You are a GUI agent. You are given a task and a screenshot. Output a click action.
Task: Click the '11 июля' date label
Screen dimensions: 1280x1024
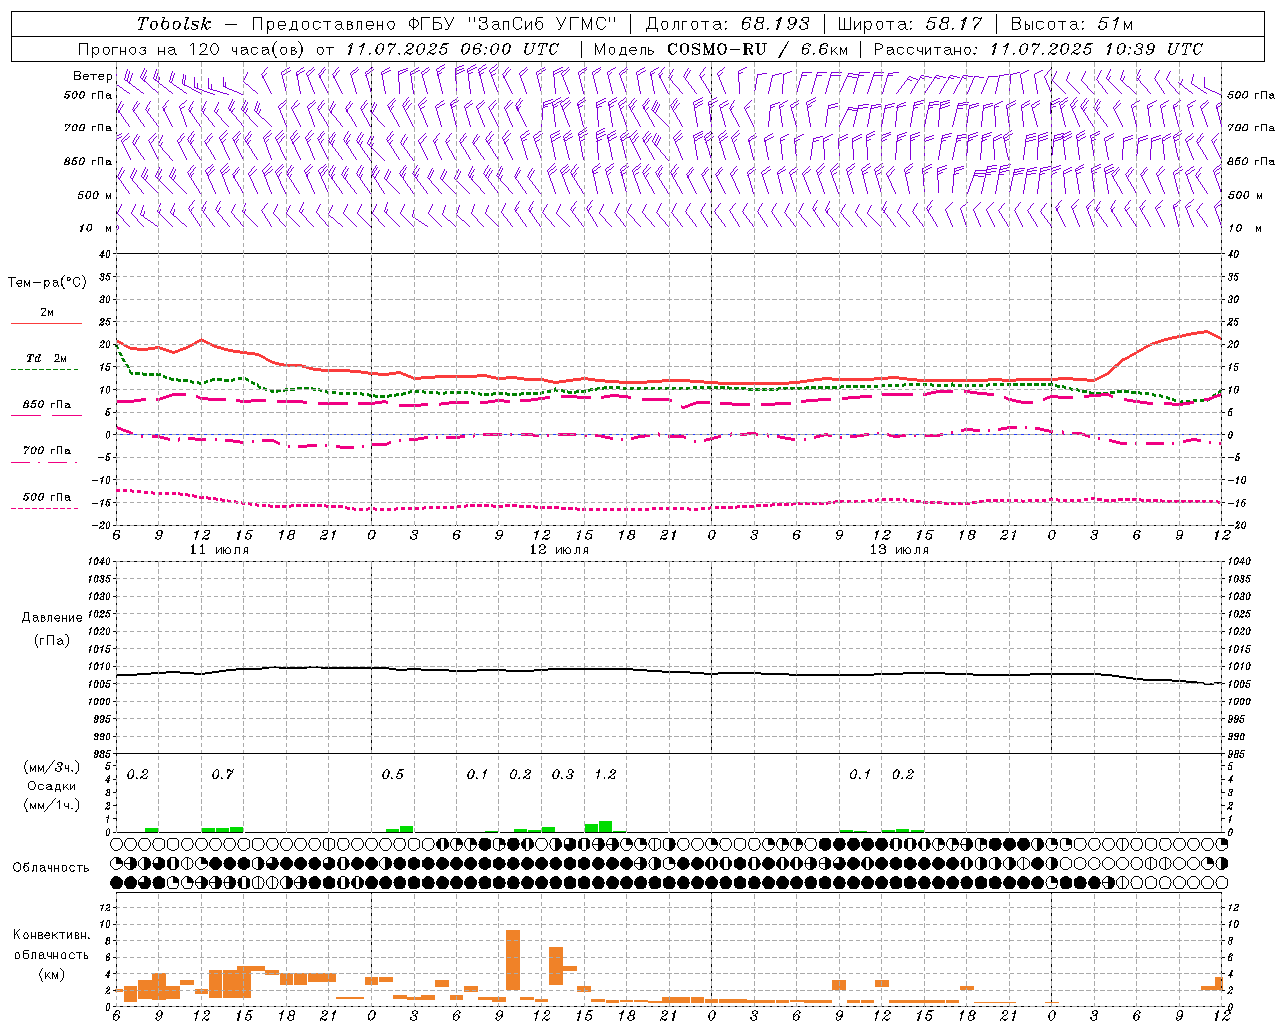click(x=219, y=550)
